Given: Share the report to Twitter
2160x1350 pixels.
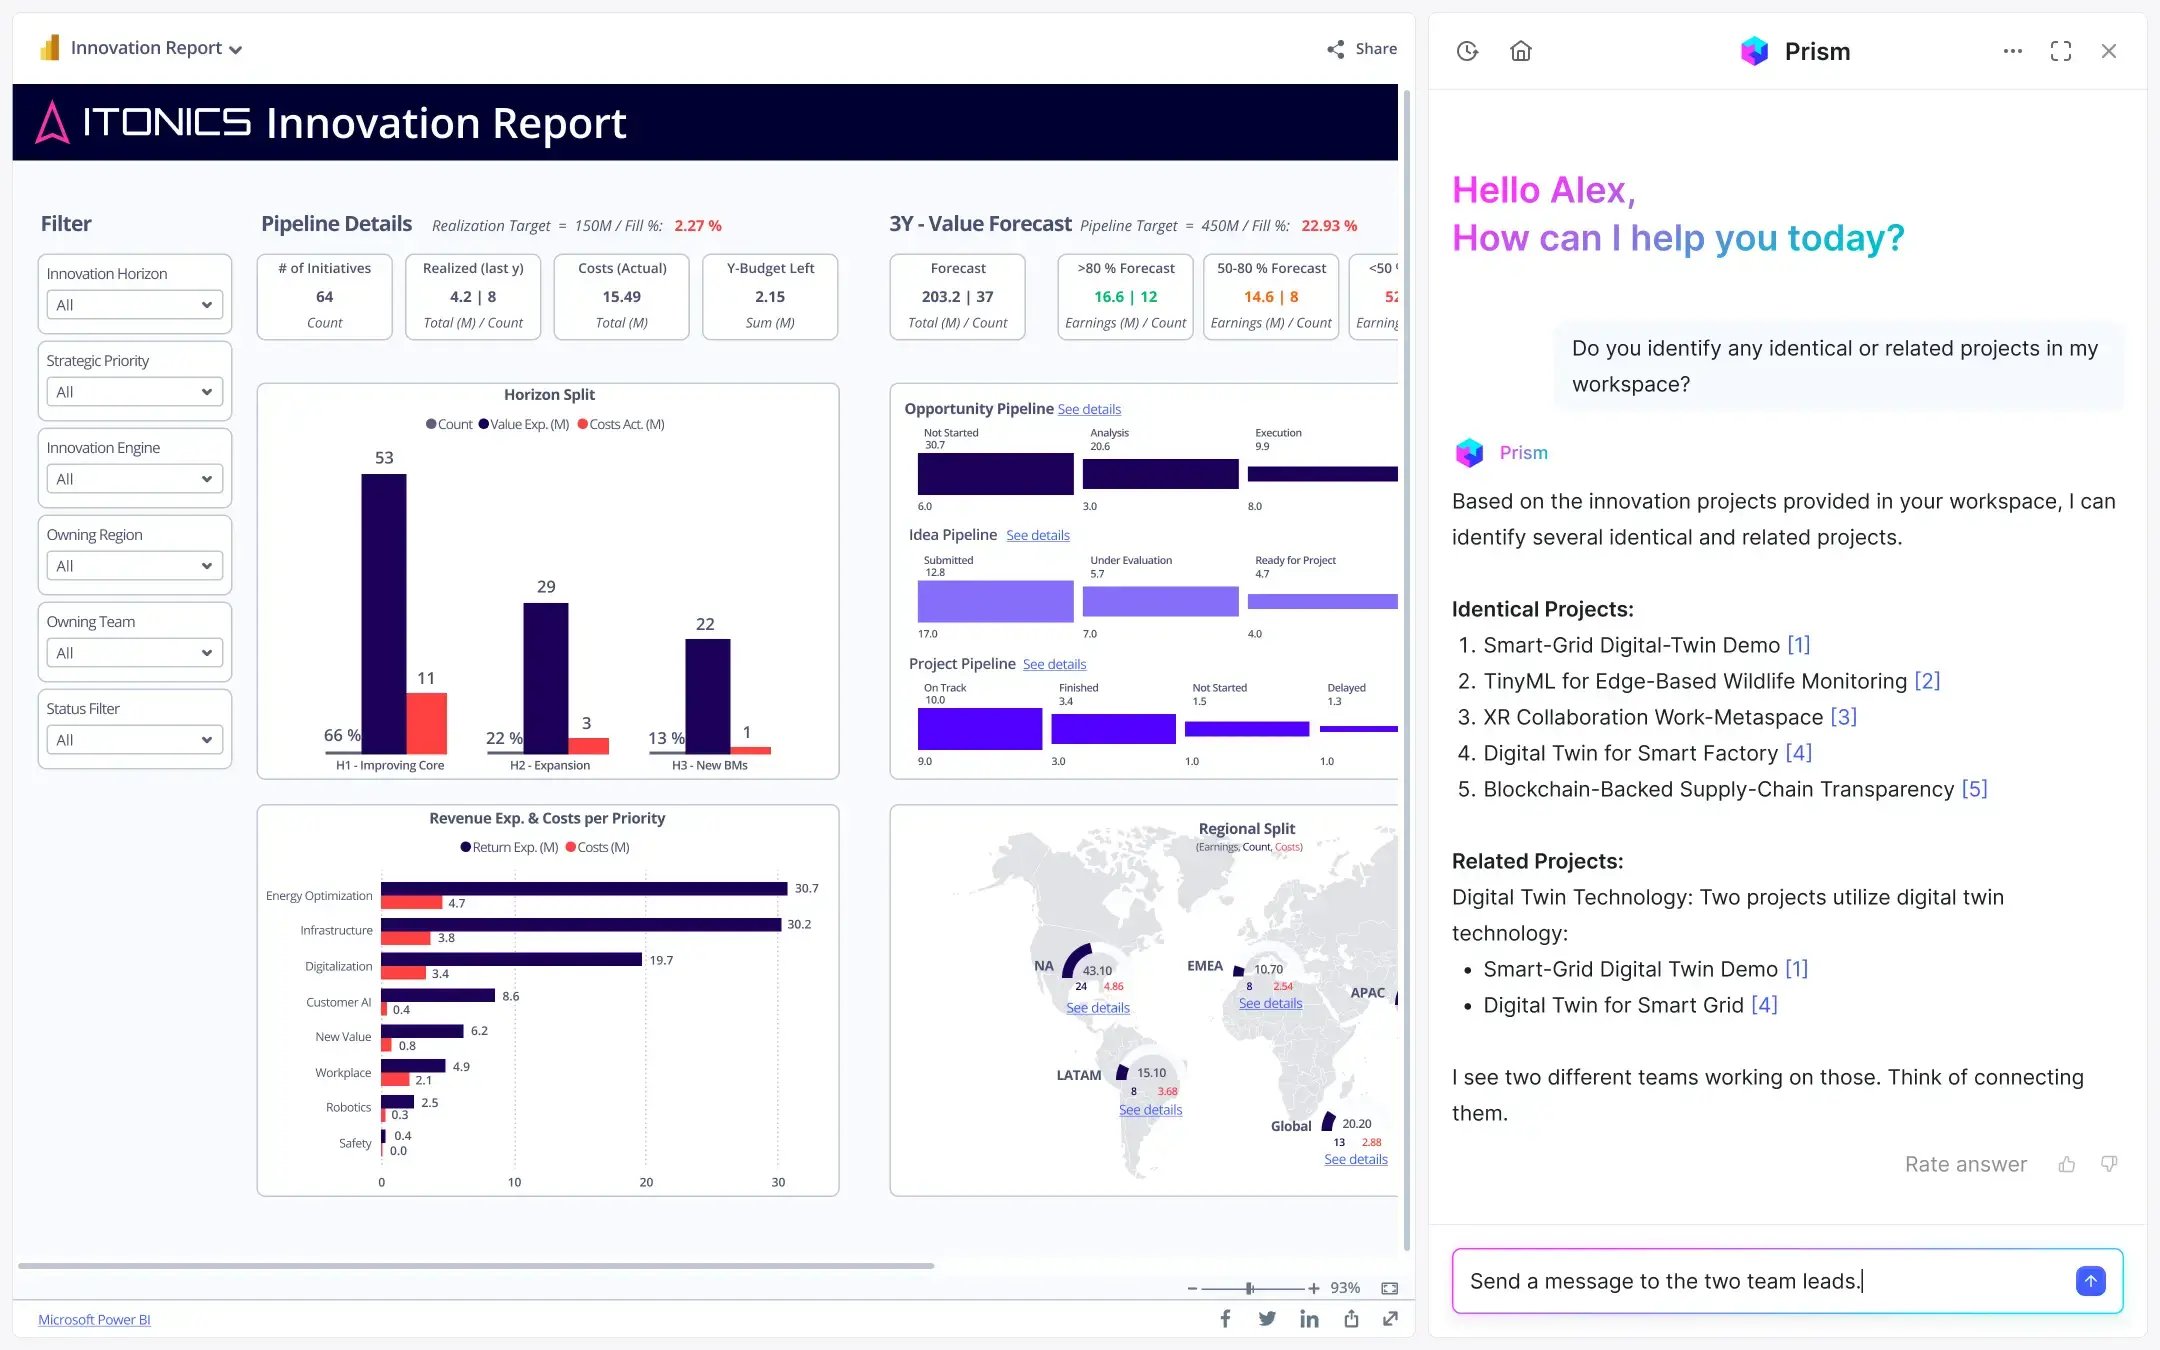Looking at the screenshot, I should 1267,1318.
